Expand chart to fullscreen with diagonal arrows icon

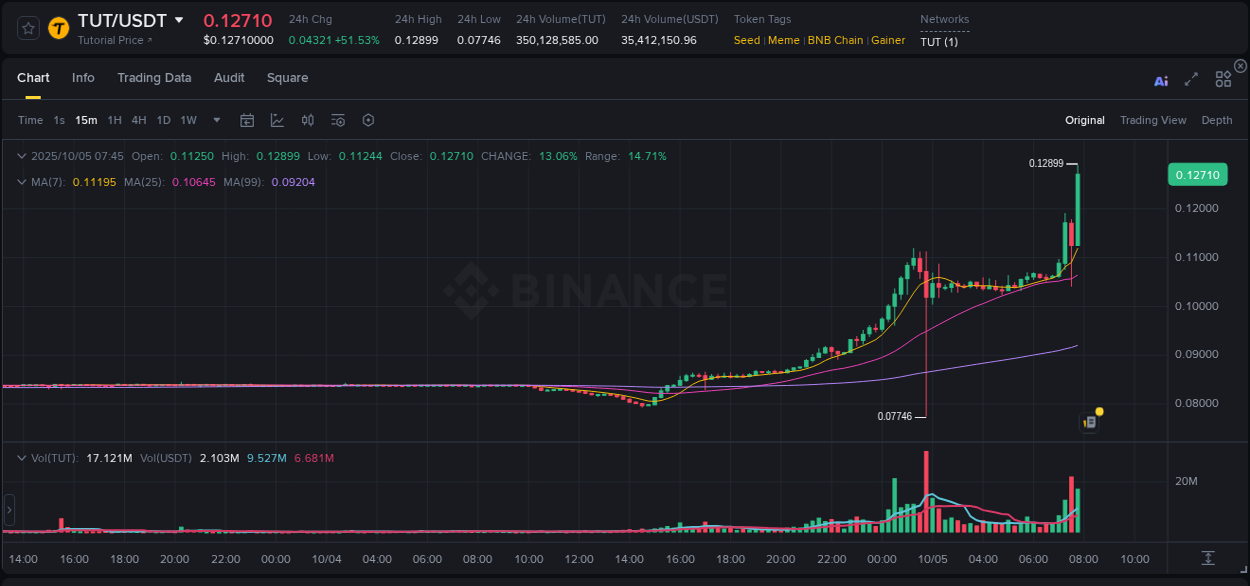[x=1190, y=79]
